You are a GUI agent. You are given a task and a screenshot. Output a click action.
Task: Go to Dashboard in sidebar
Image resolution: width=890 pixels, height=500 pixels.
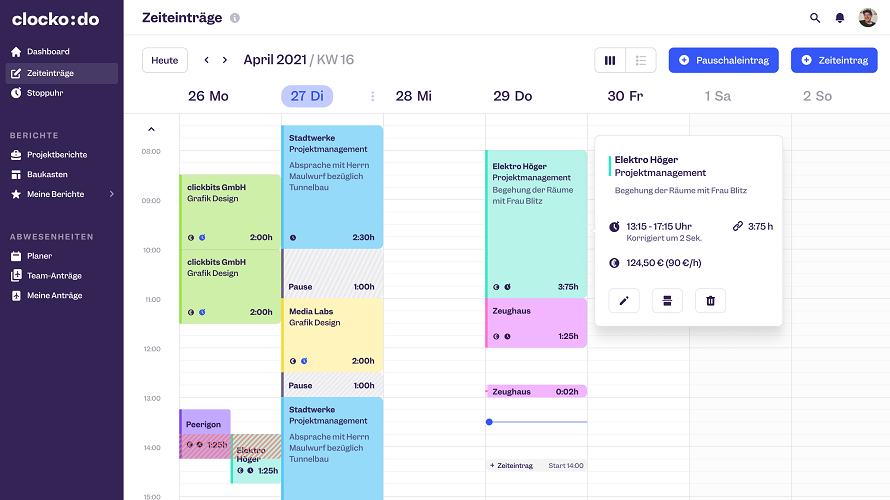pyautogui.click(x=61, y=52)
